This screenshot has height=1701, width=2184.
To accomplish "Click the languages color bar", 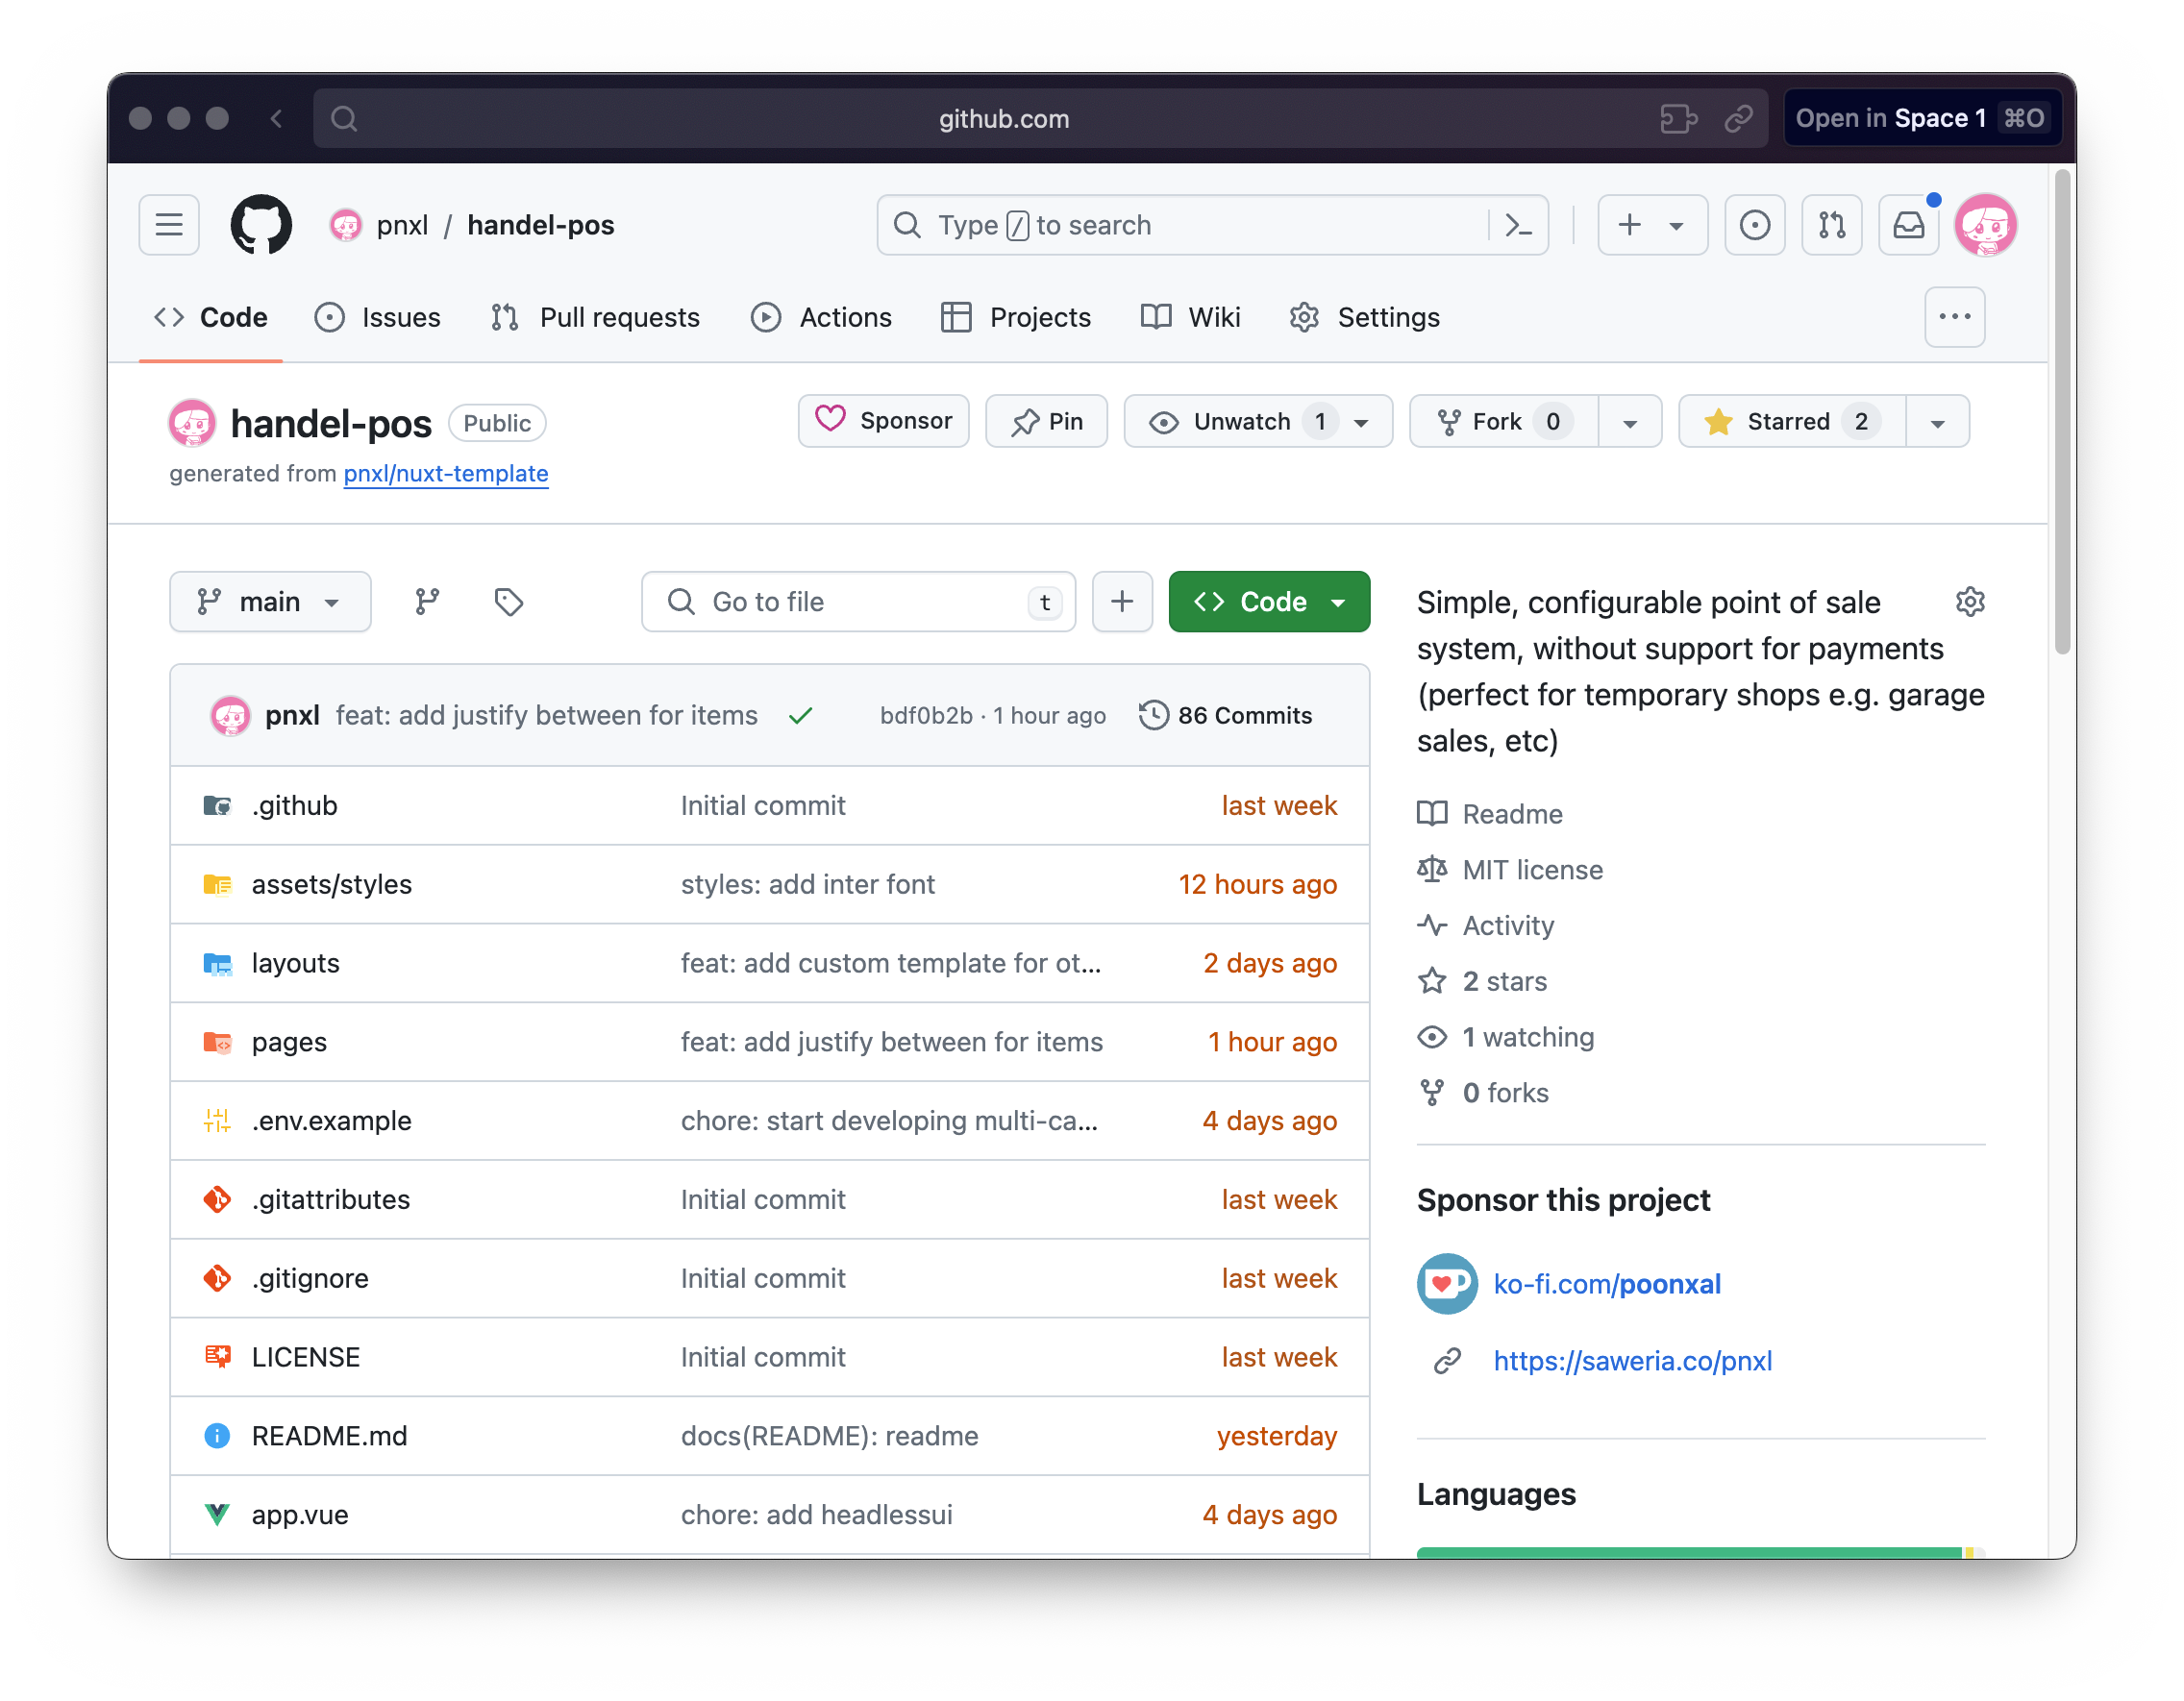I will click(x=1690, y=1551).
